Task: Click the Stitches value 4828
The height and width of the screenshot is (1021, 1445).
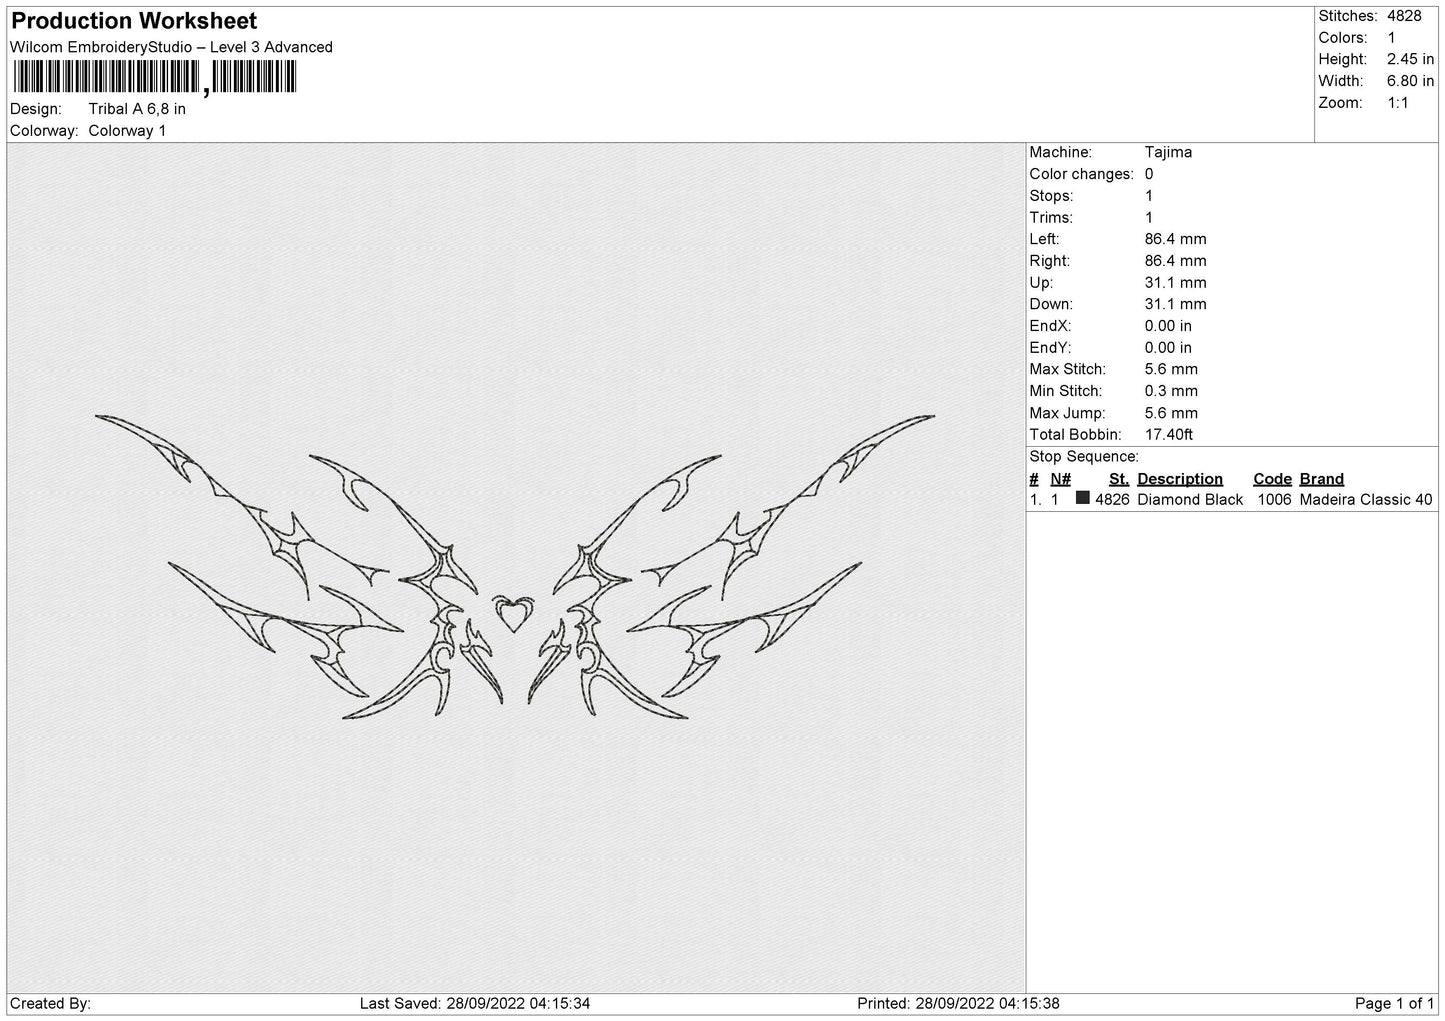Action: 1404,16
